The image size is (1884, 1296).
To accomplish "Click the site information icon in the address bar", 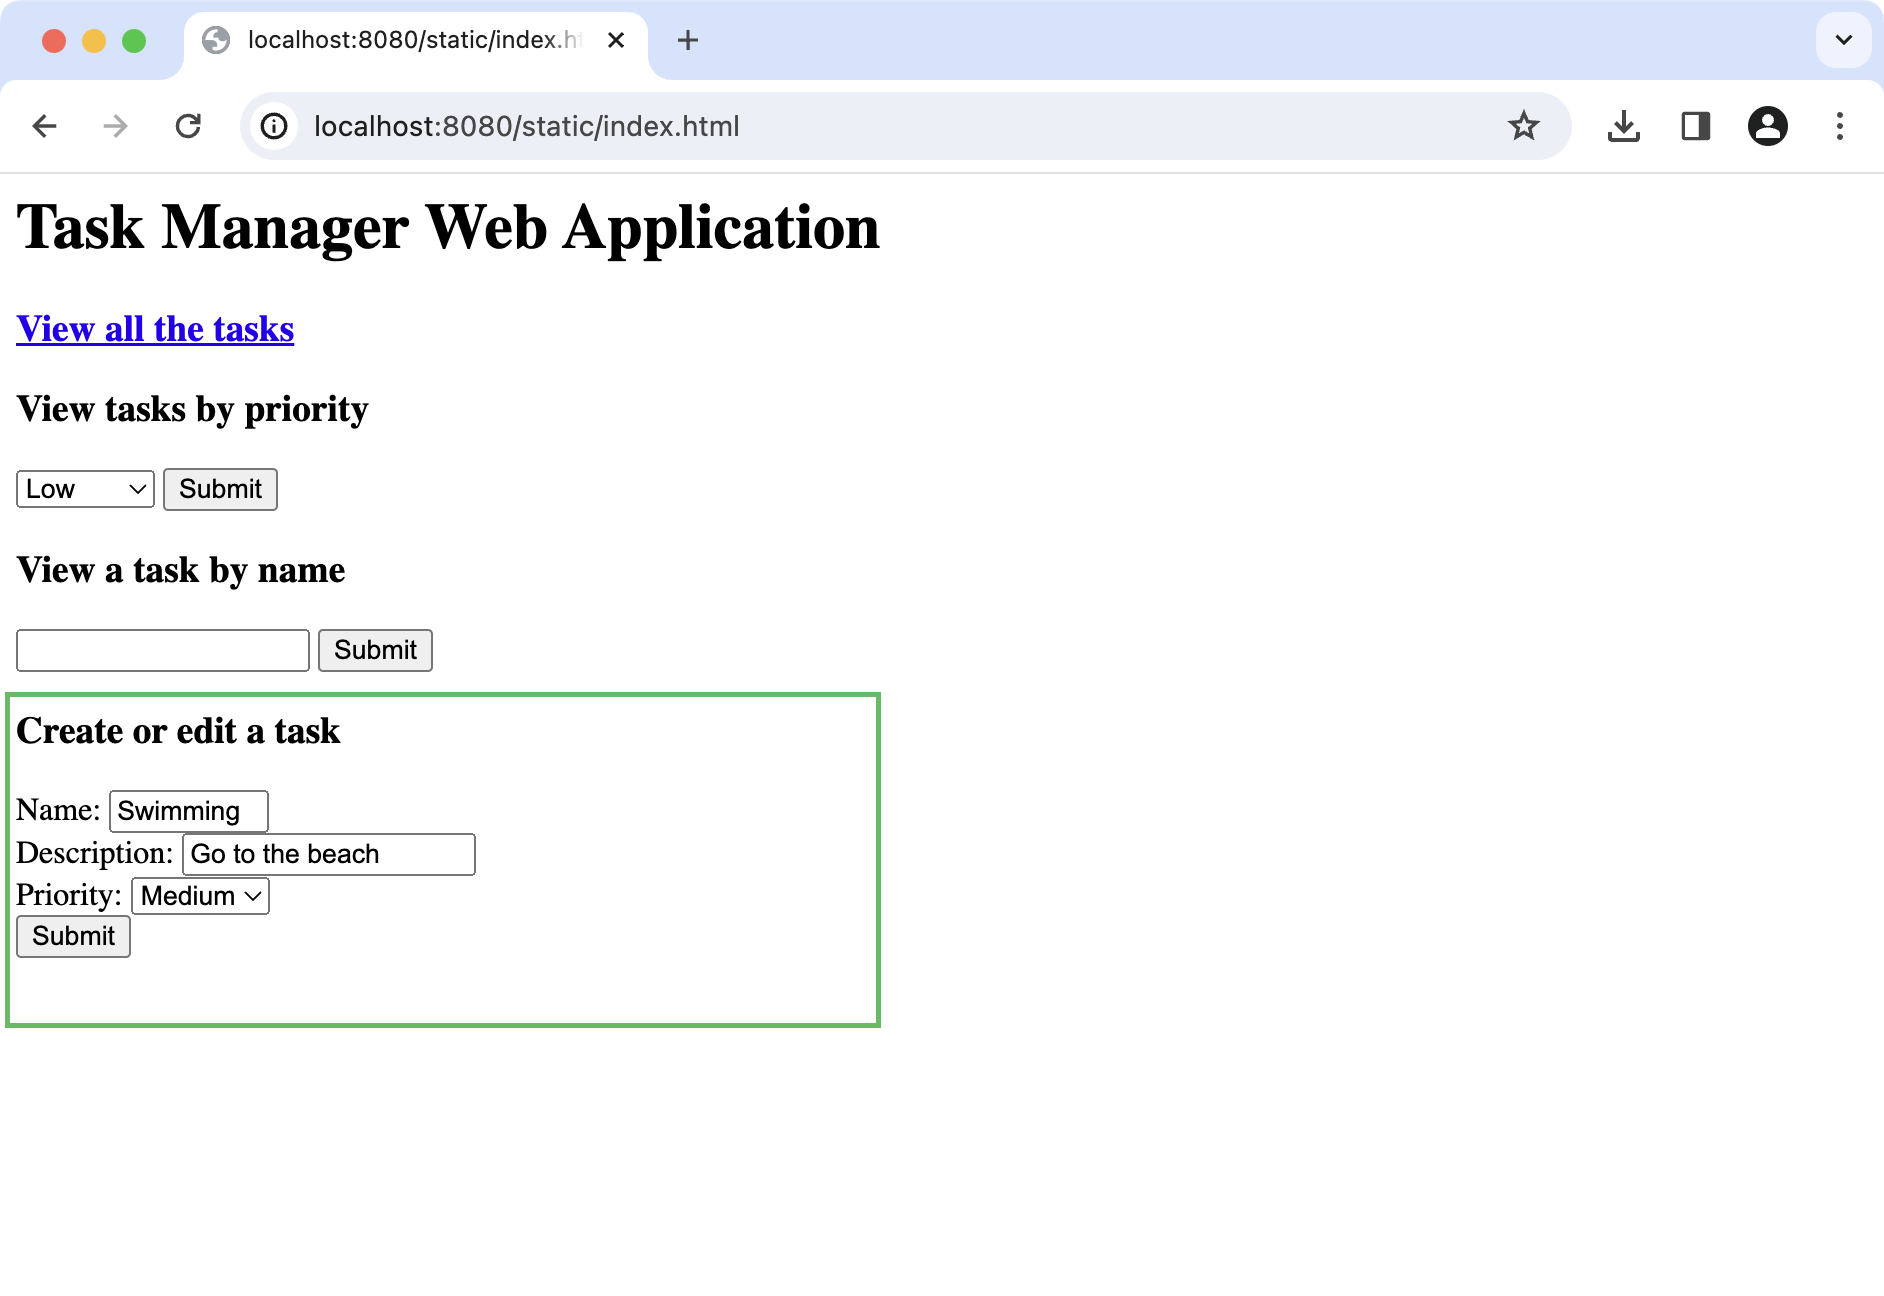I will (x=274, y=126).
